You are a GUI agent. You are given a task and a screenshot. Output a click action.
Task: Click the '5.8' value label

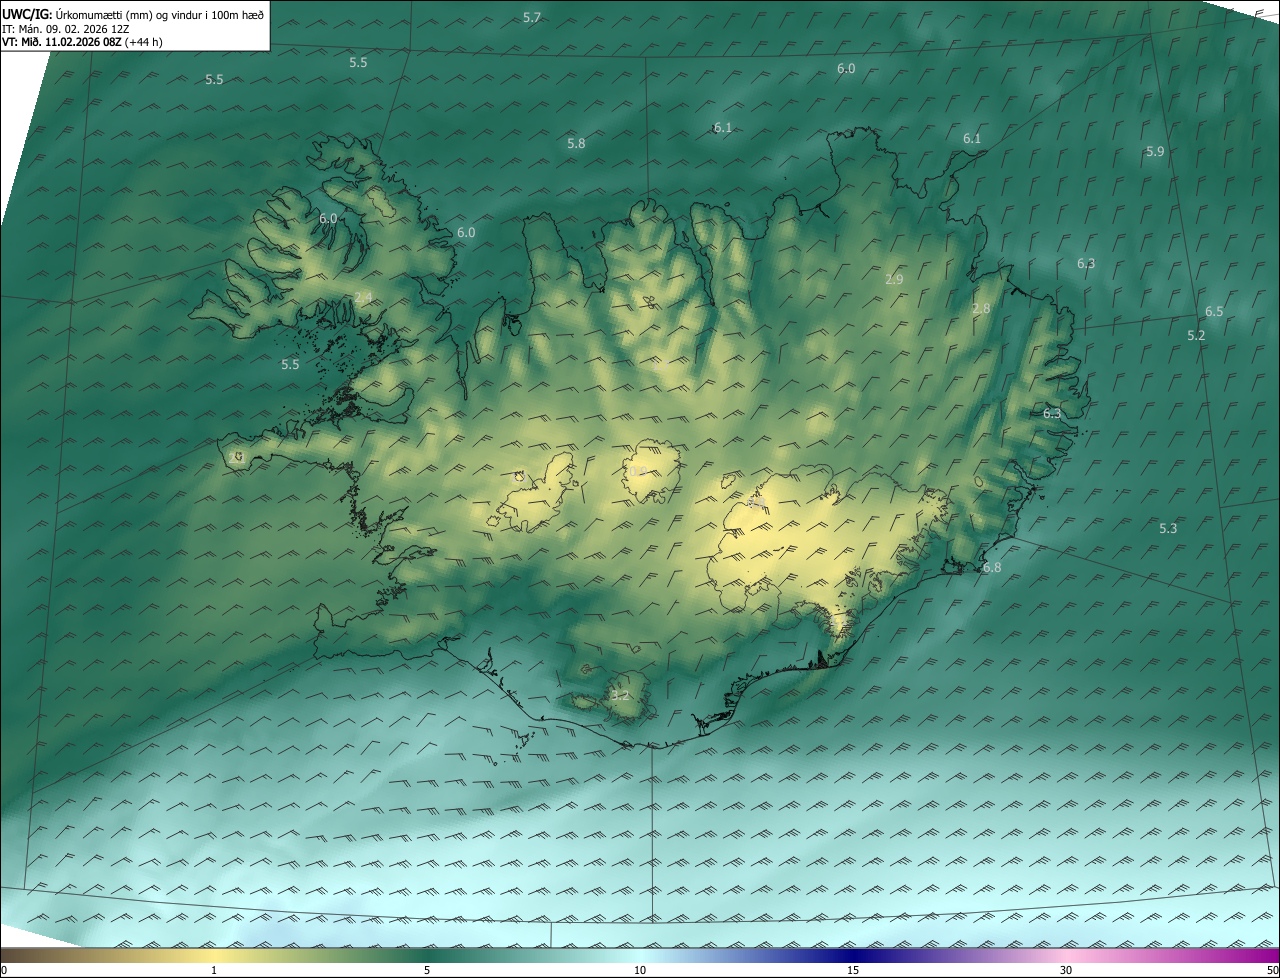(x=576, y=144)
